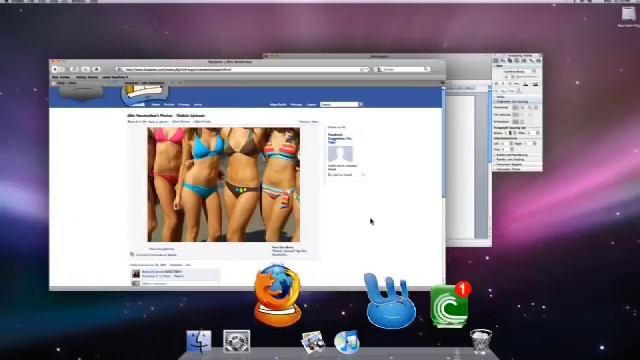Click the Facebook search magnifier button
640x360 pixels.
point(361,104)
